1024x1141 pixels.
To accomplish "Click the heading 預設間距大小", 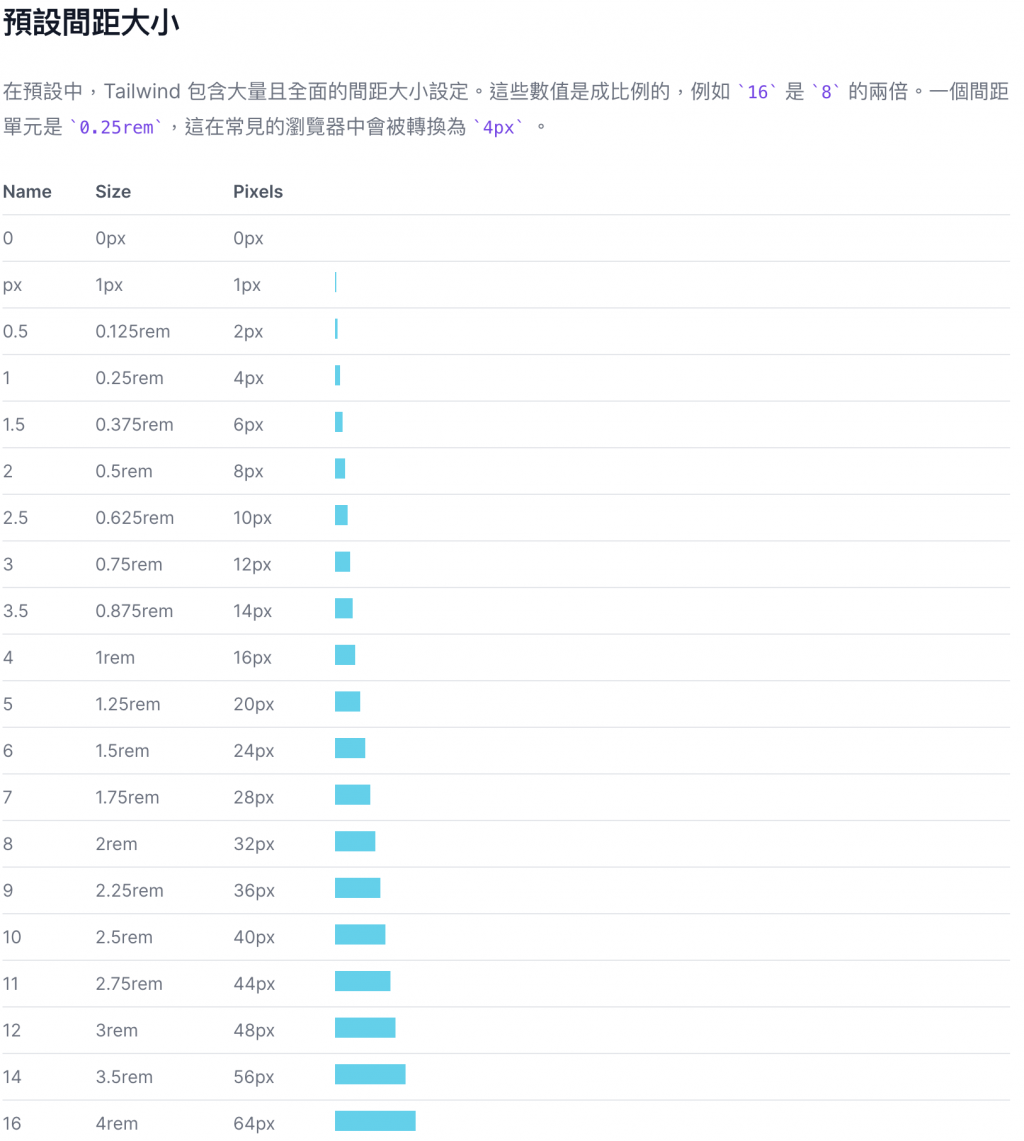I will (91, 23).
